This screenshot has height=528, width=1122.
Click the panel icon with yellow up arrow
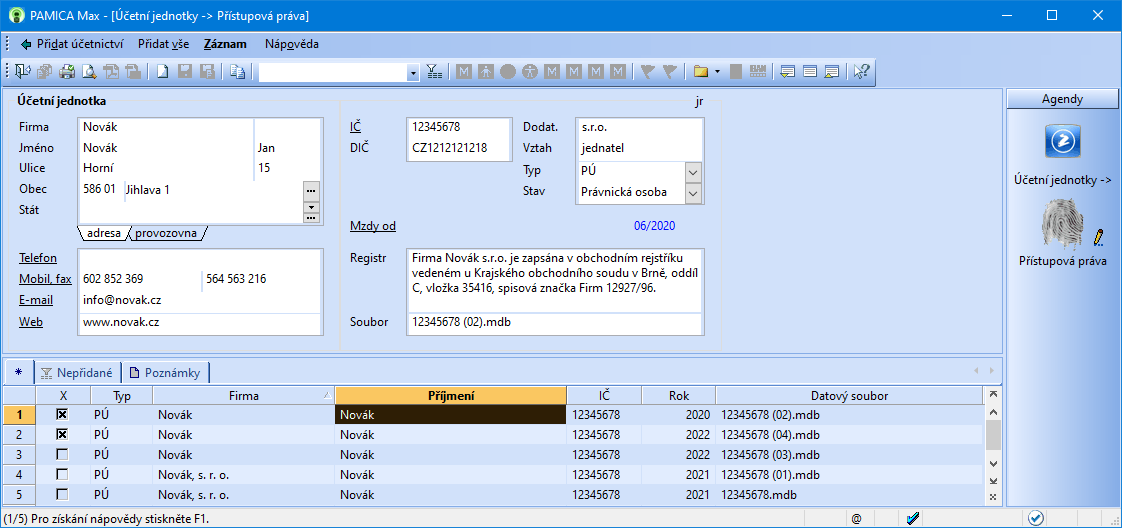tap(832, 71)
